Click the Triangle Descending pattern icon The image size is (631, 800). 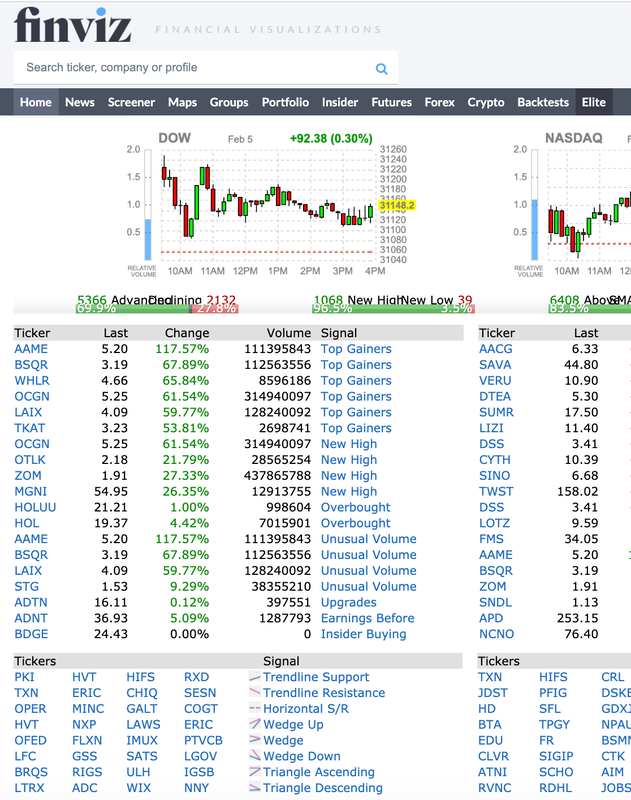[x=255, y=788]
